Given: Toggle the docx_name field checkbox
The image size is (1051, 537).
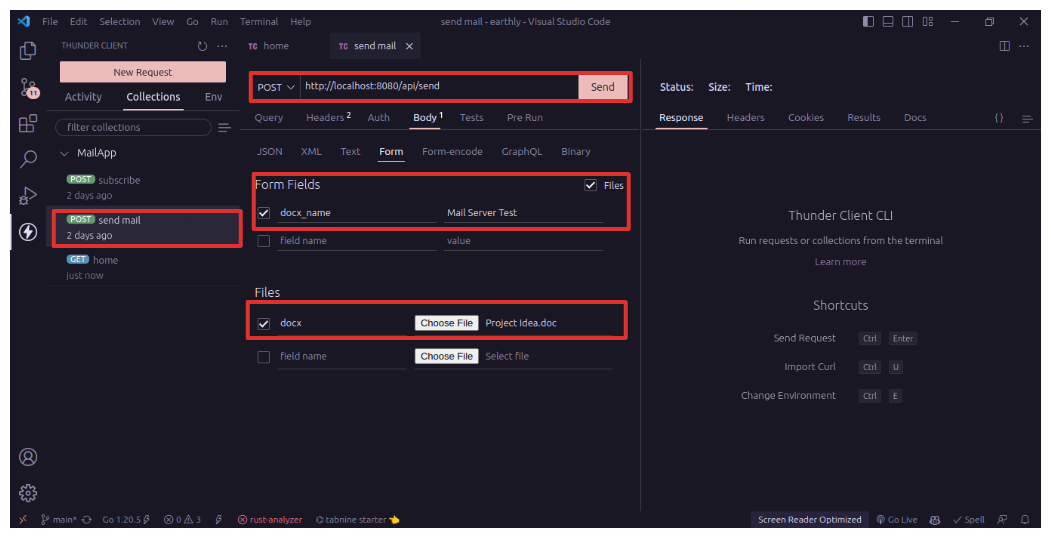Looking at the screenshot, I should (x=264, y=213).
